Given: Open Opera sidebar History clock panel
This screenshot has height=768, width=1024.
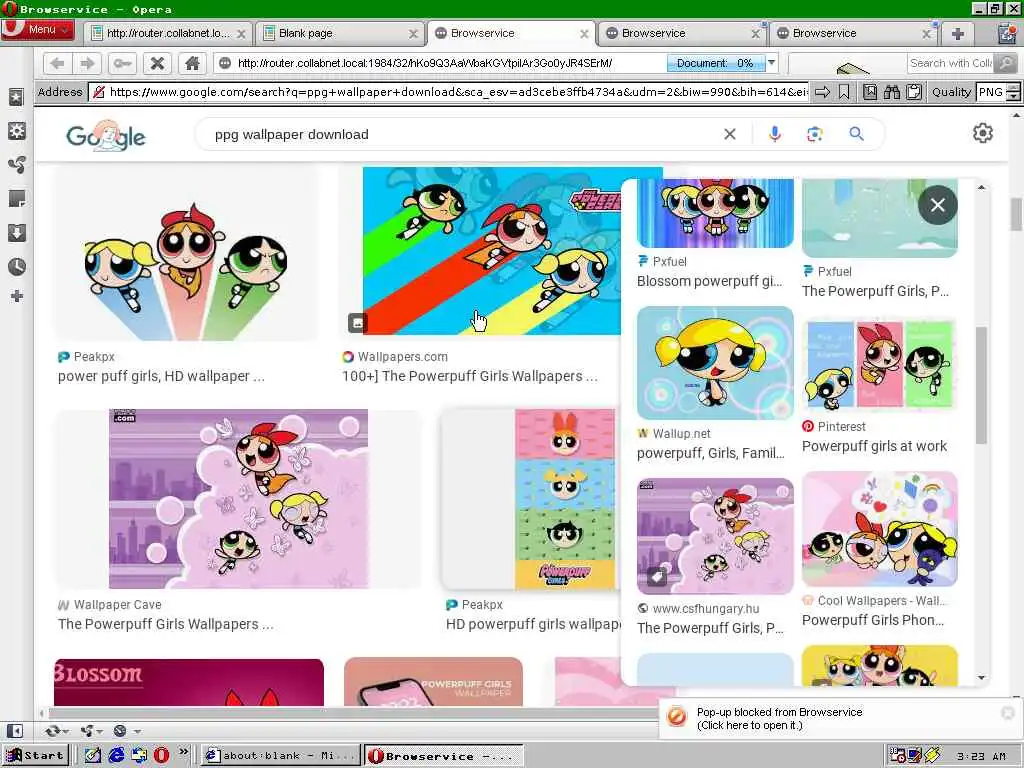Looking at the screenshot, I should (16, 266).
